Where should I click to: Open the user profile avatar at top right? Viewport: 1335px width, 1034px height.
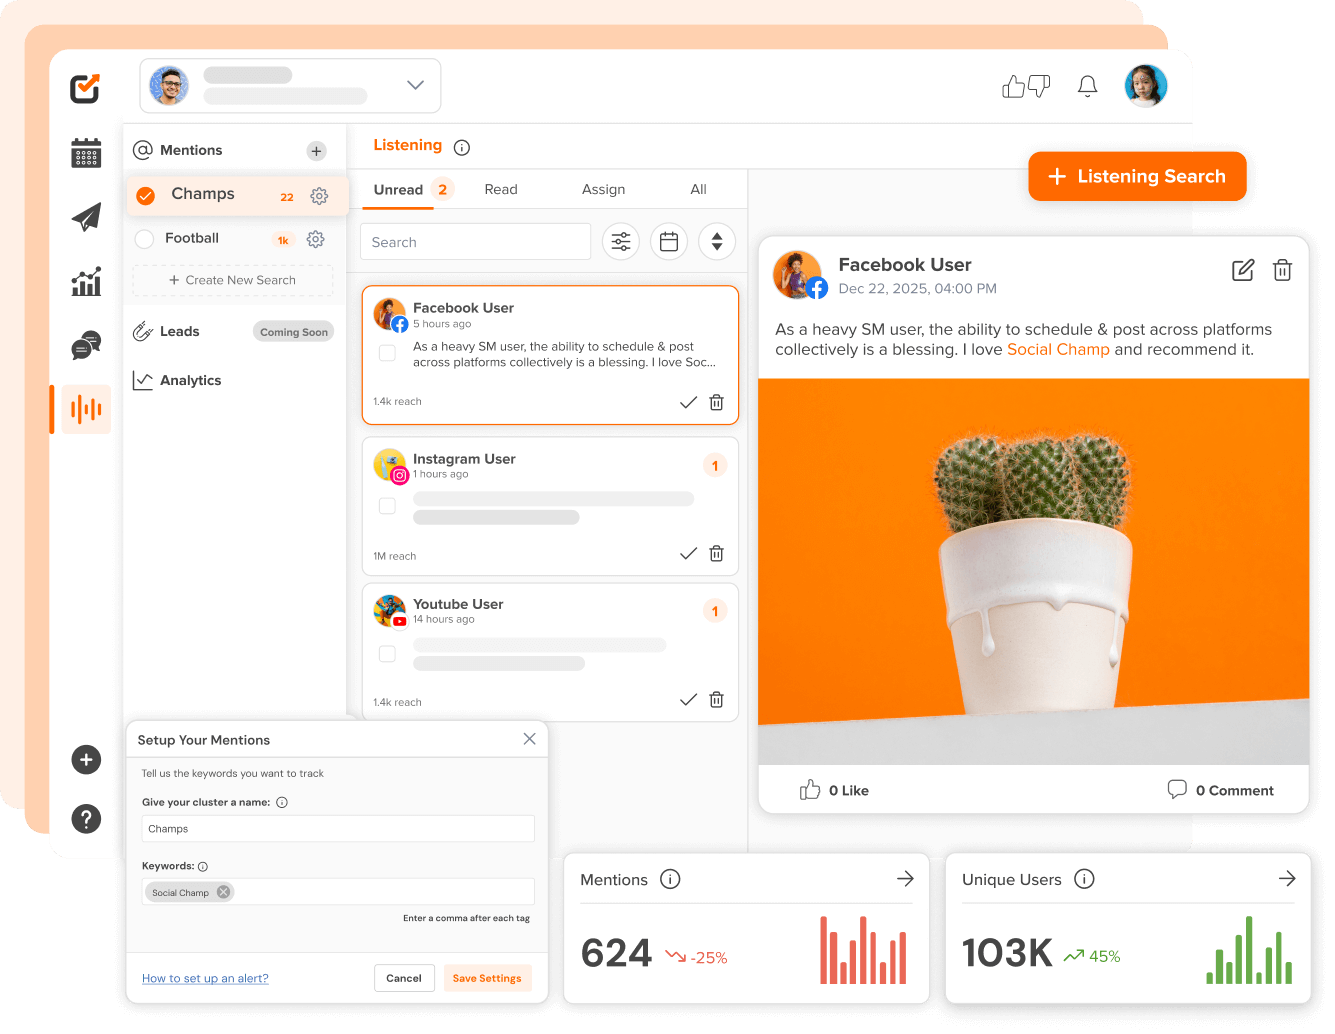coord(1146,86)
